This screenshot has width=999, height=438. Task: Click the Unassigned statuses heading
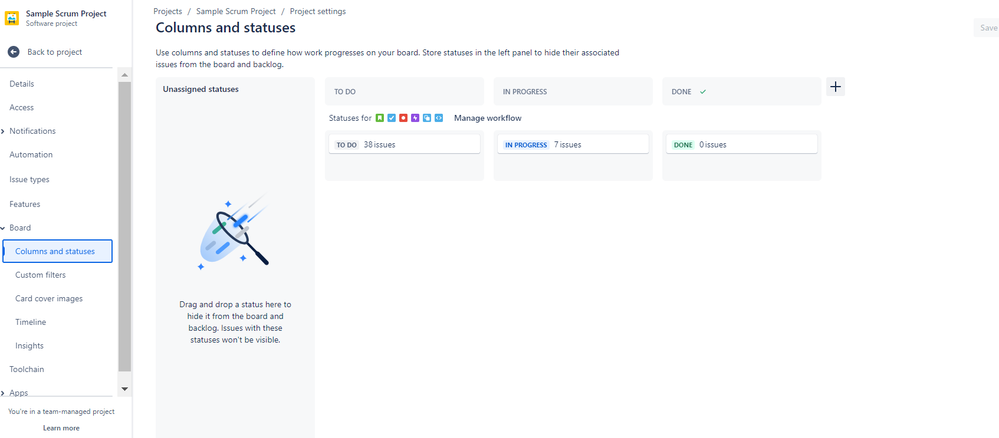(201, 89)
